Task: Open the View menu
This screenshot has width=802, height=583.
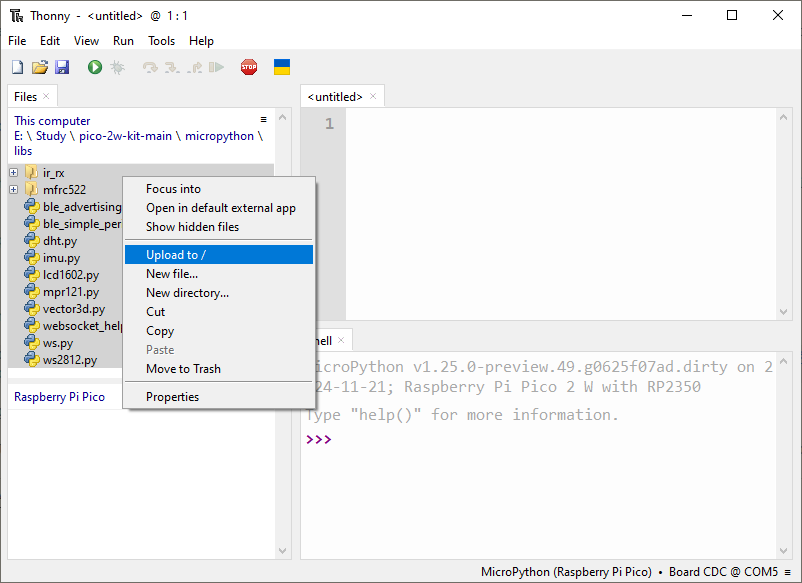Action: pyautogui.click(x=86, y=41)
